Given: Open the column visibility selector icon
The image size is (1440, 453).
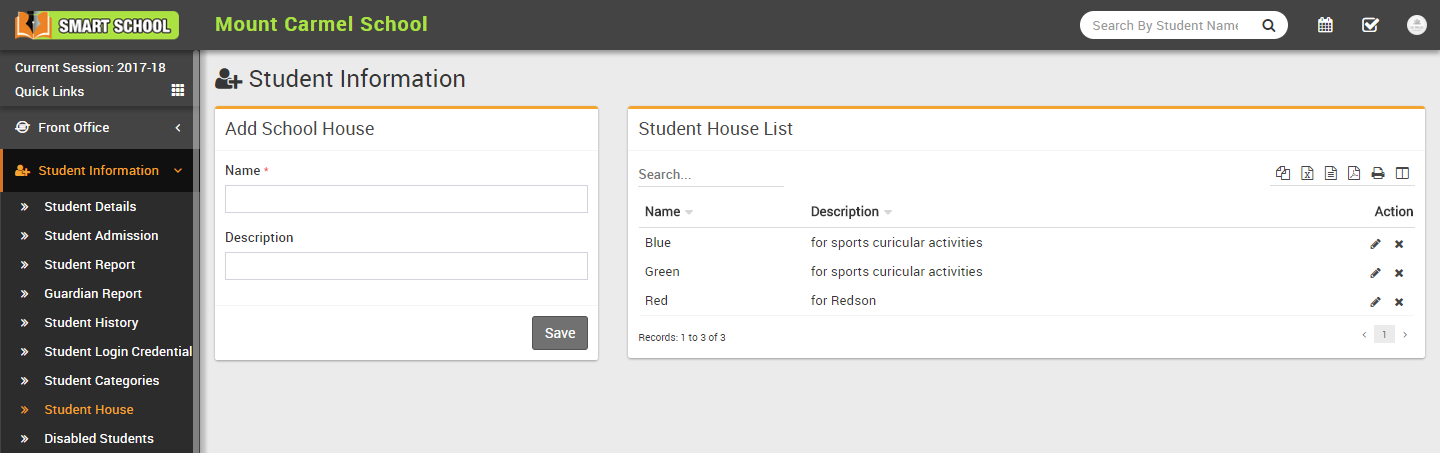Looking at the screenshot, I should pyautogui.click(x=1402, y=173).
